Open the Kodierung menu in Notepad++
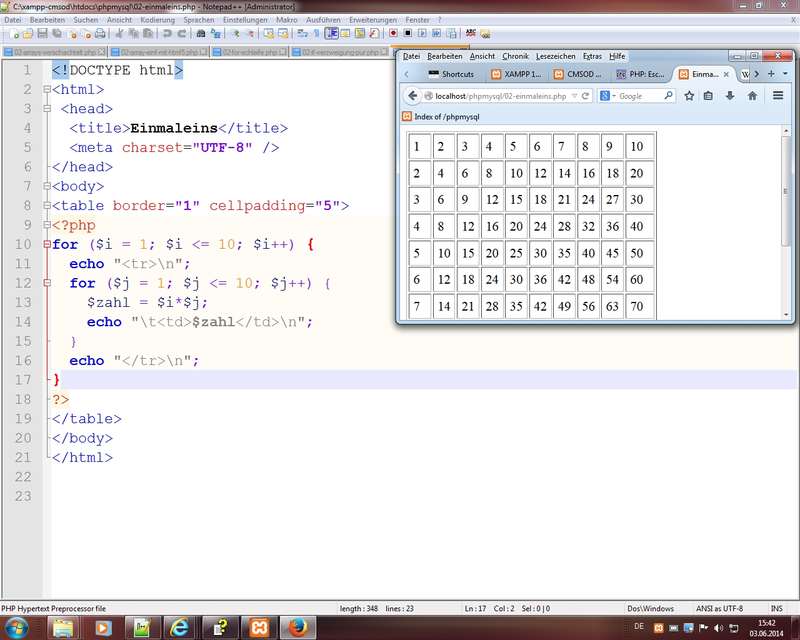 tap(157, 19)
